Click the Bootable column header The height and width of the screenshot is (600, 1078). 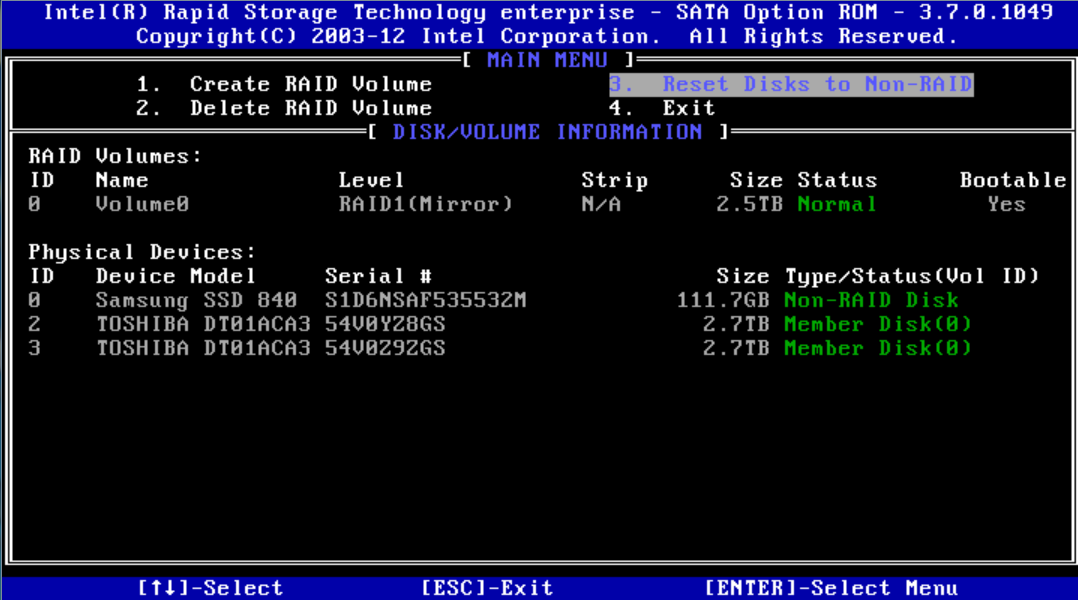click(x=1013, y=180)
